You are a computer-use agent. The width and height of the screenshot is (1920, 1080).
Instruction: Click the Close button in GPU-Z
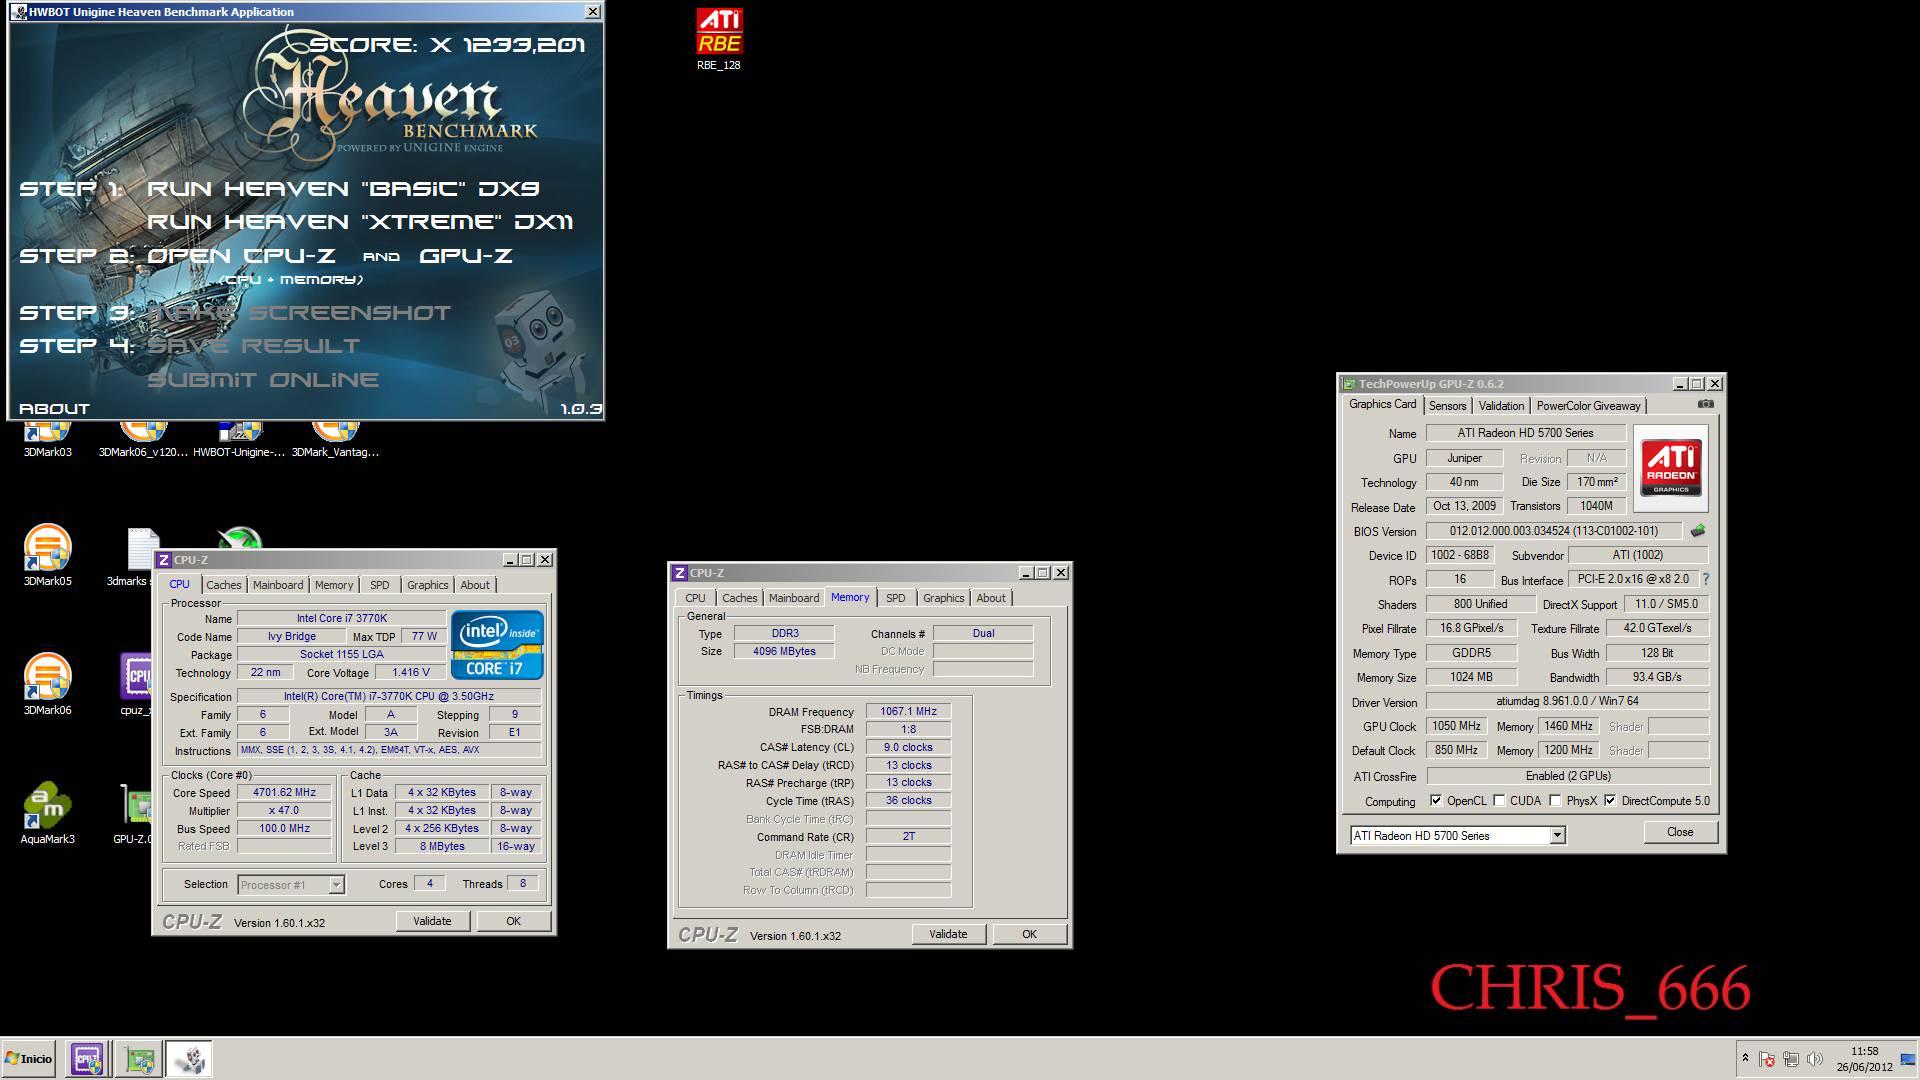[x=1680, y=832]
